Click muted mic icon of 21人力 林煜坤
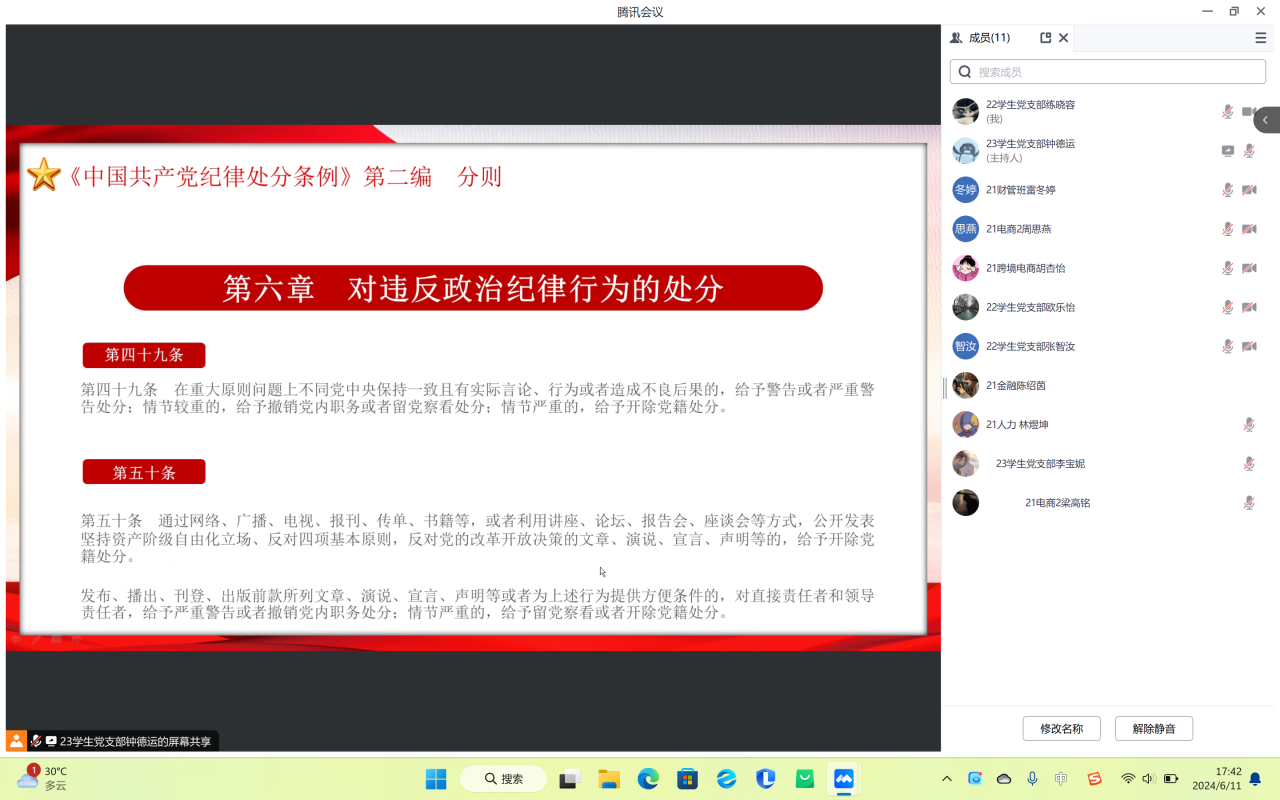The image size is (1280, 800). 1249,425
